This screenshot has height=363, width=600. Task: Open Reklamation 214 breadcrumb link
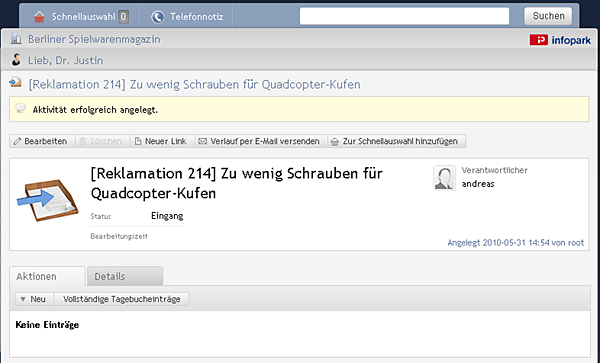[x=194, y=84]
